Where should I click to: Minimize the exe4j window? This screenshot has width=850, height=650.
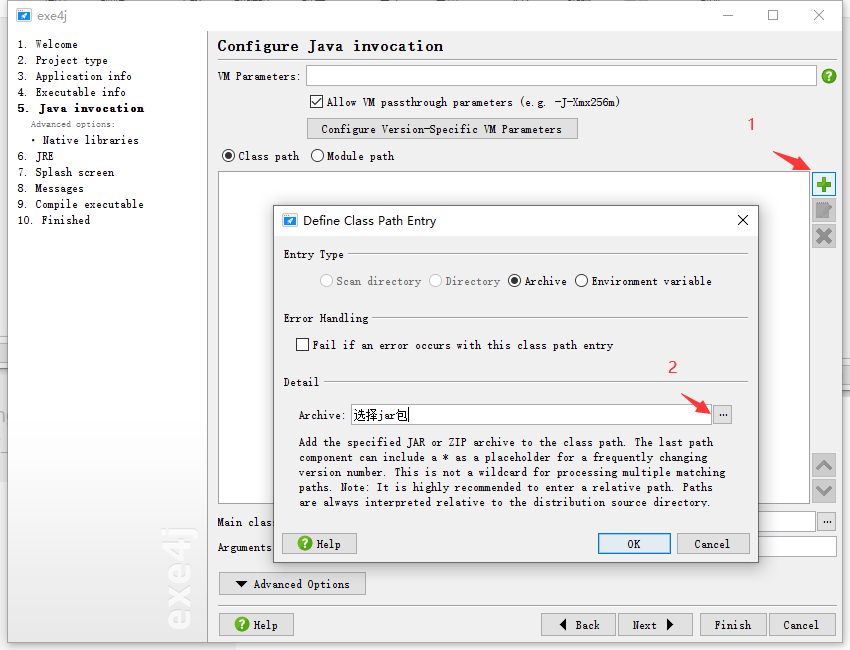coord(727,15)
